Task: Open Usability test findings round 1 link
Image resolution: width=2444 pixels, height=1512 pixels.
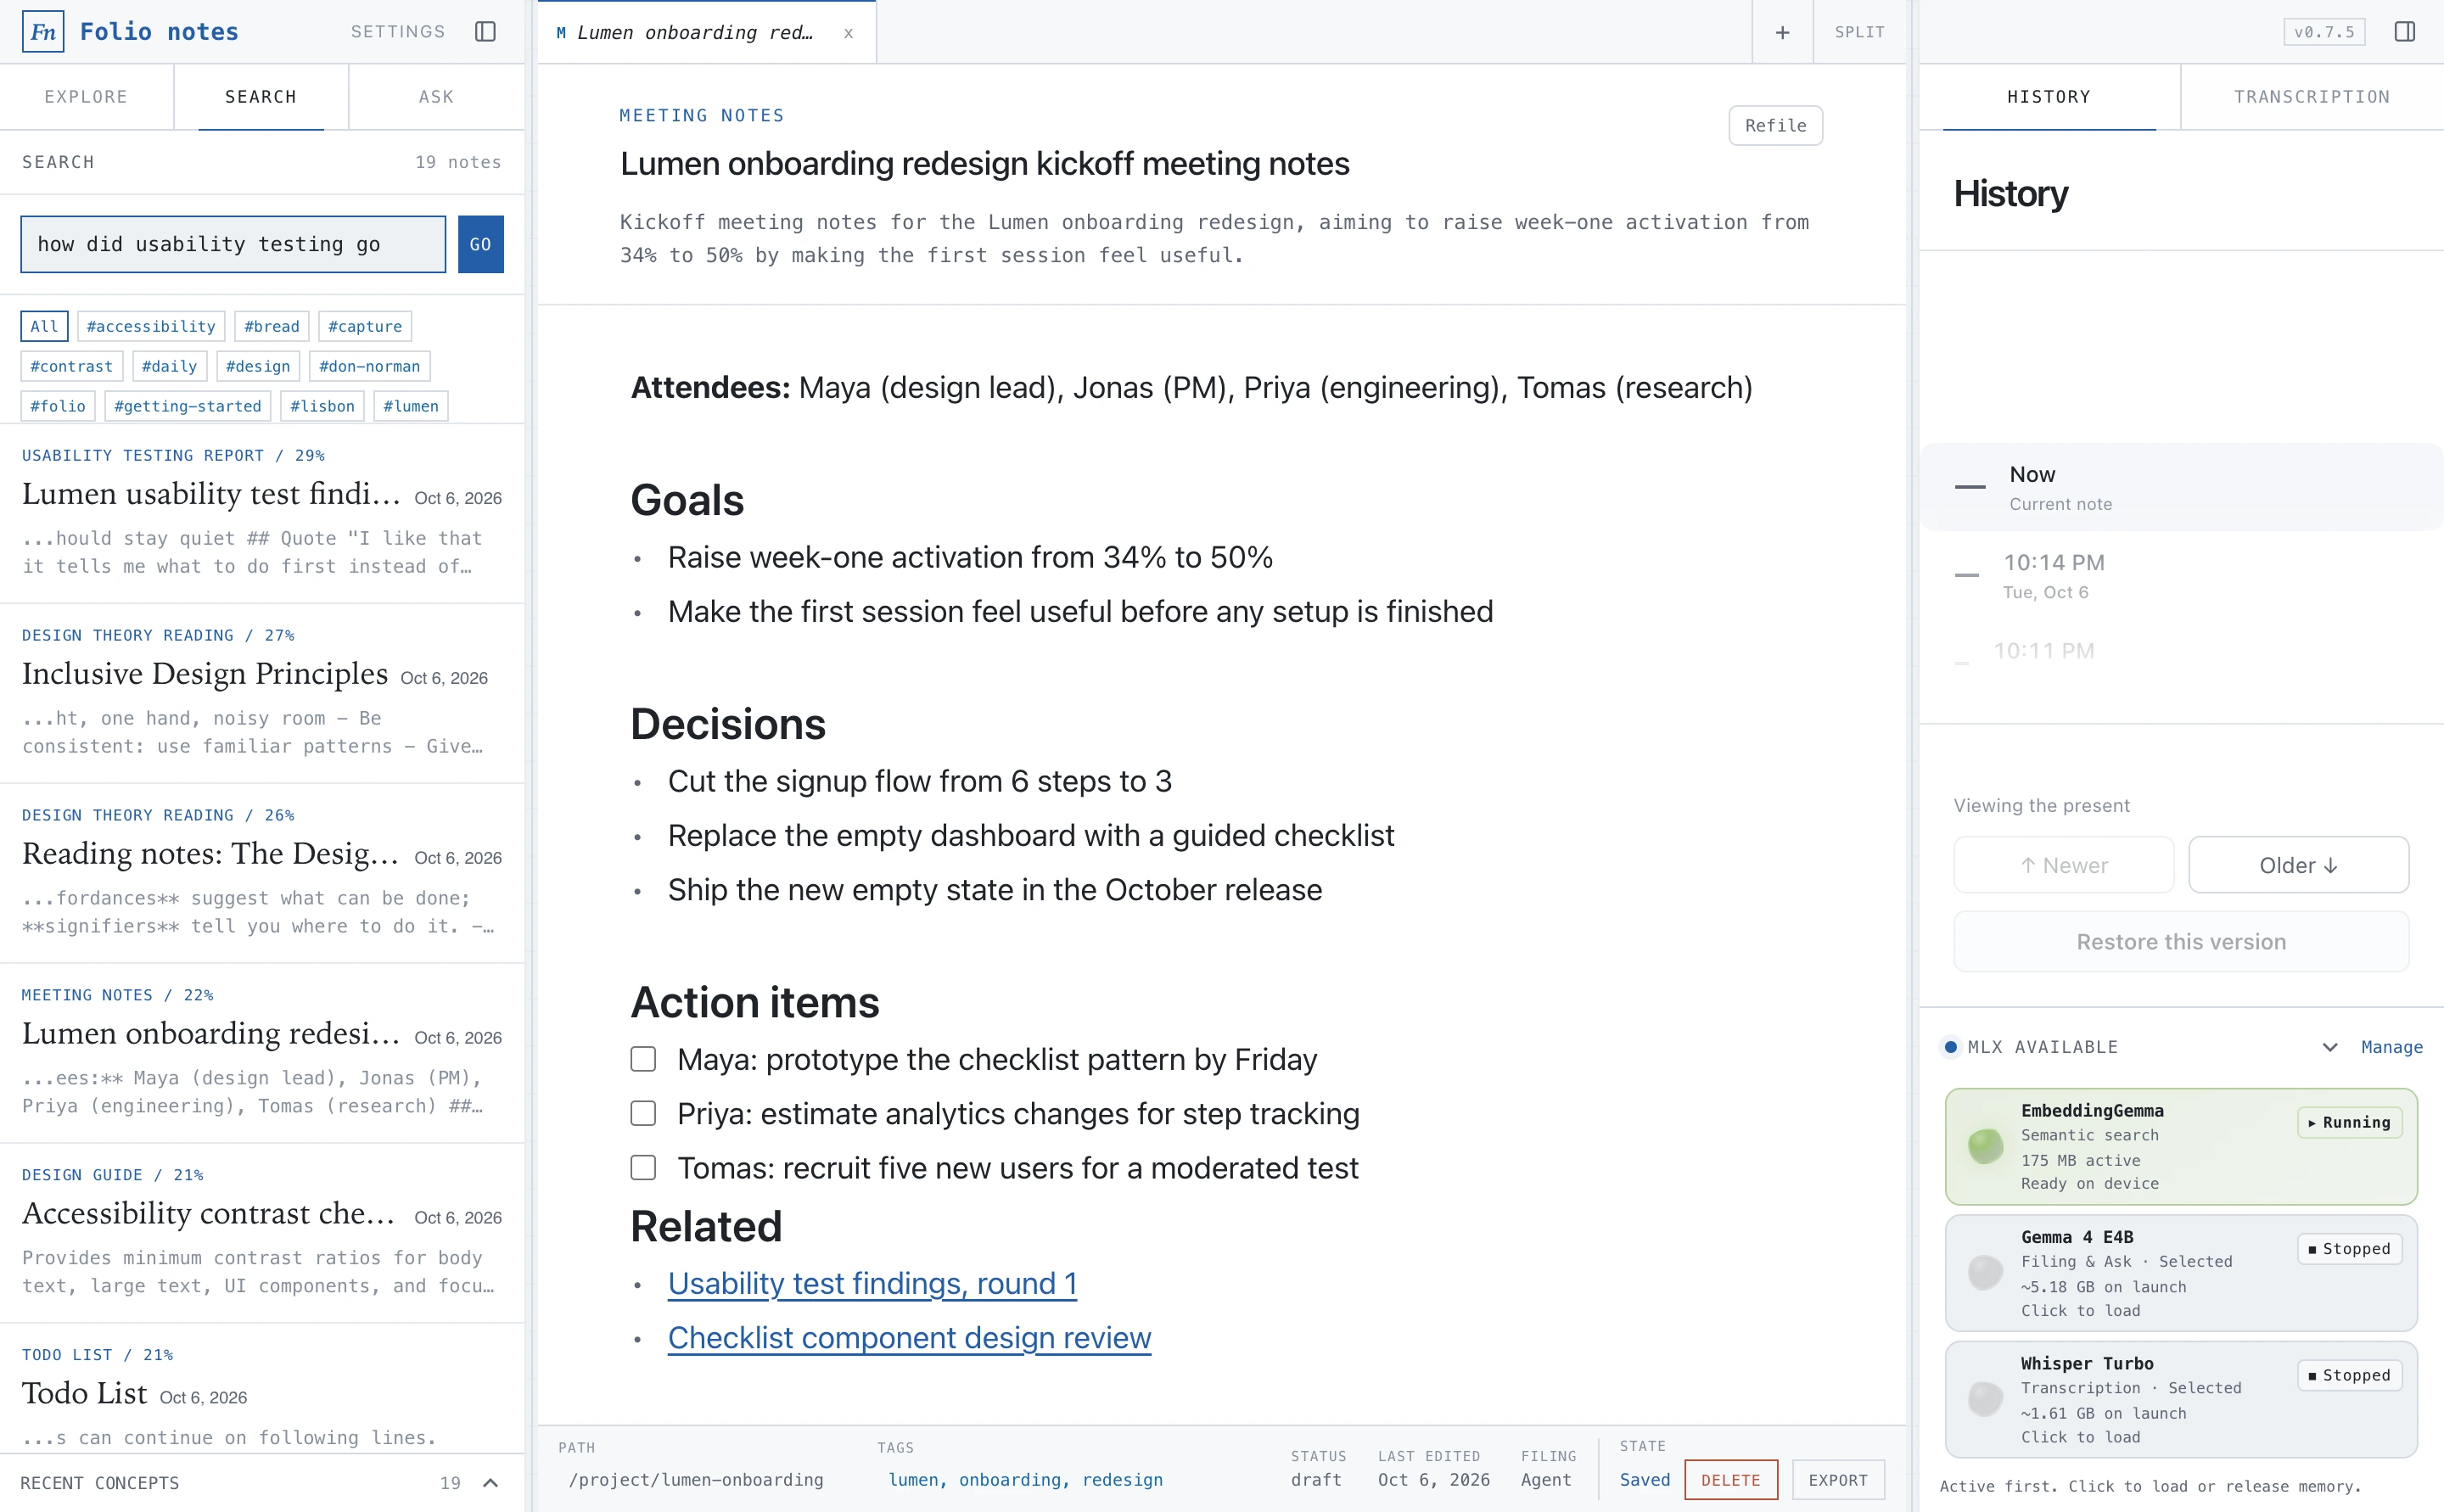Action: pyautogui.click(x=872, y=1284)
